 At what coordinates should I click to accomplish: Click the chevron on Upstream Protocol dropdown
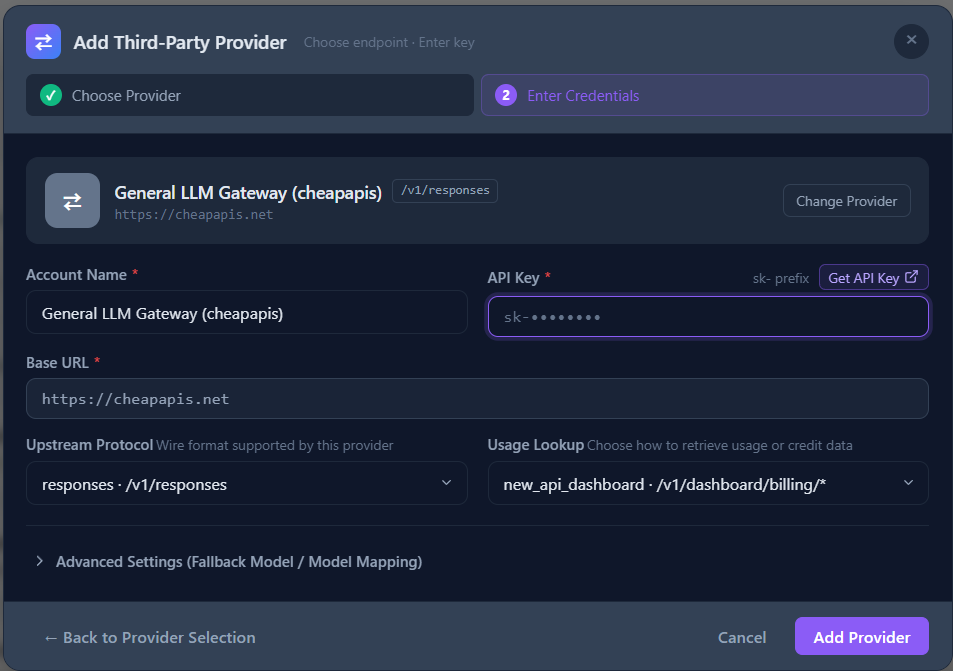pyautogui.click(x=447, y=483)
